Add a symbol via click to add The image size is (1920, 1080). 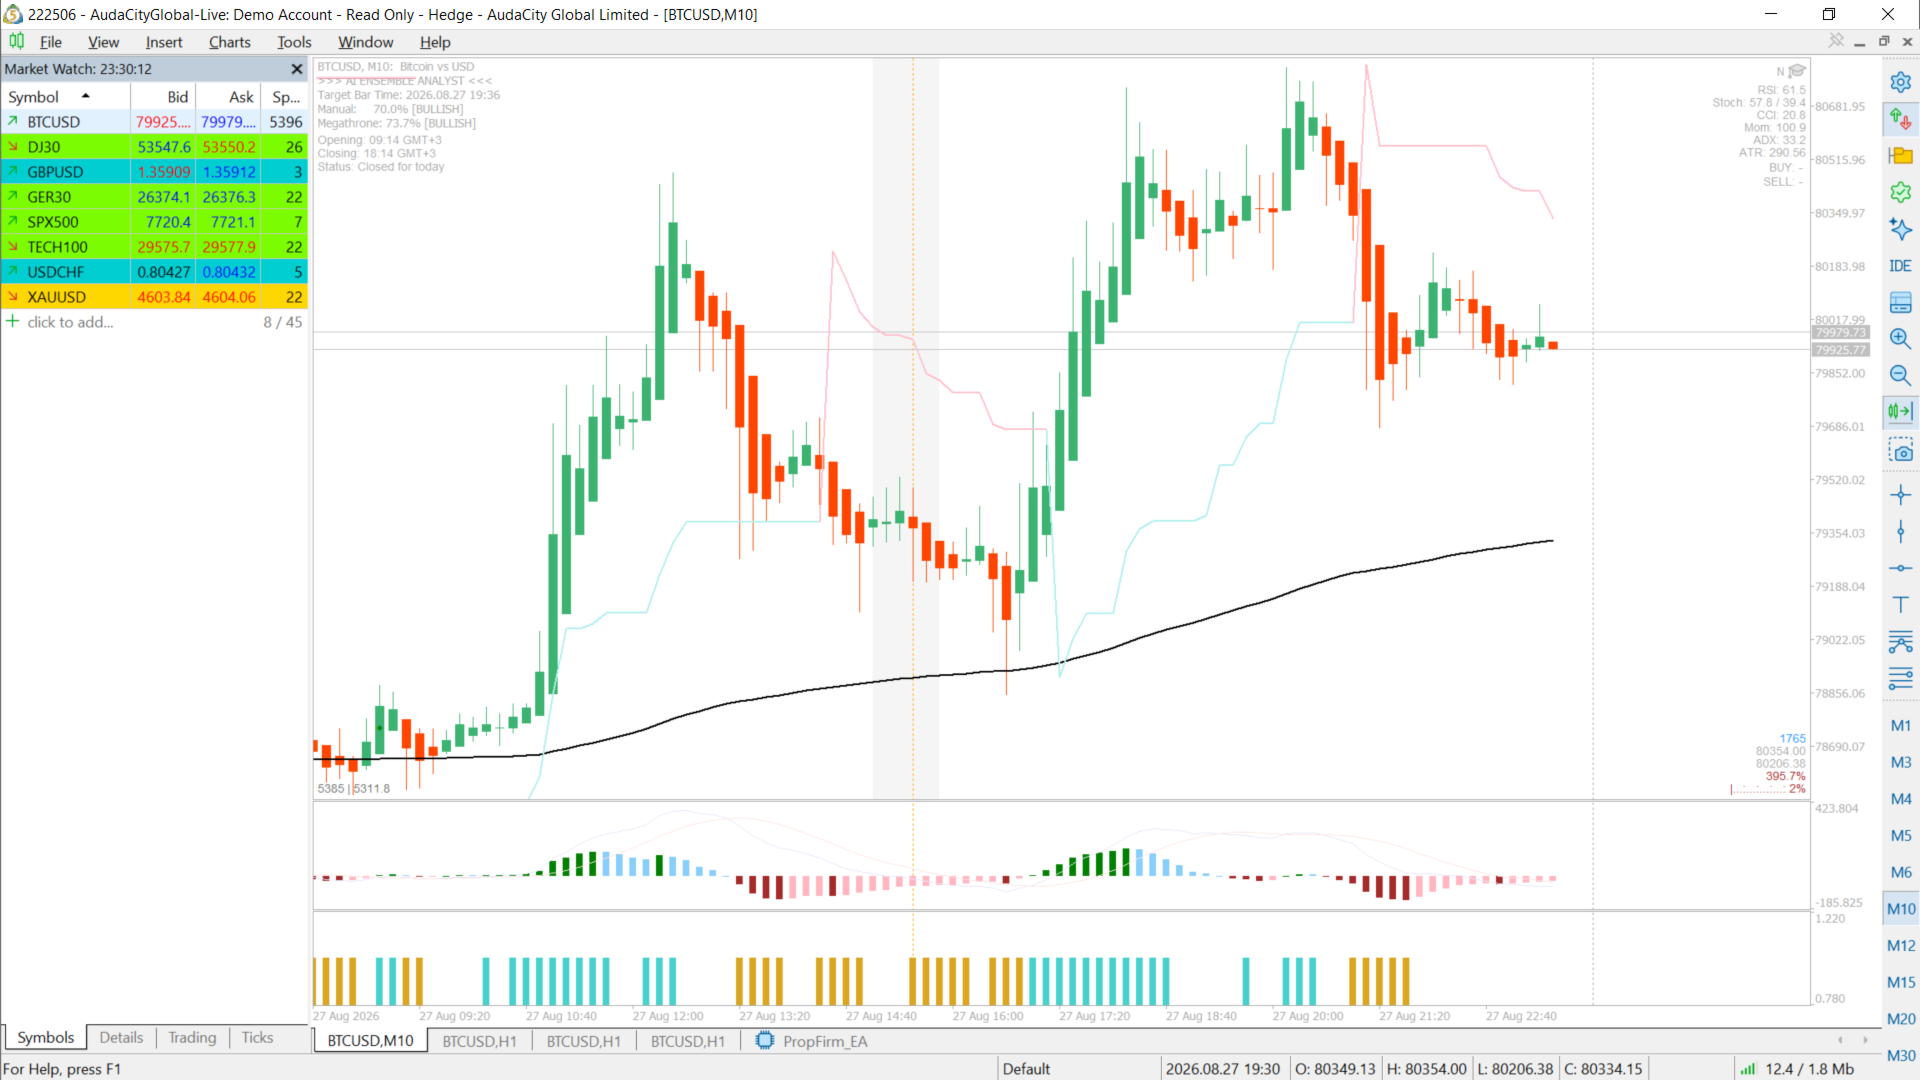pos(70,322)
